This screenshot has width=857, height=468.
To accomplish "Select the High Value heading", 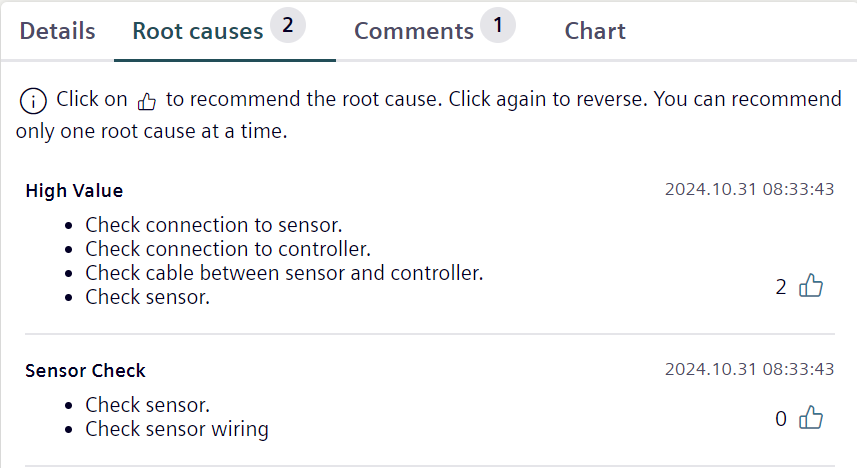I will tap(74, 191).
